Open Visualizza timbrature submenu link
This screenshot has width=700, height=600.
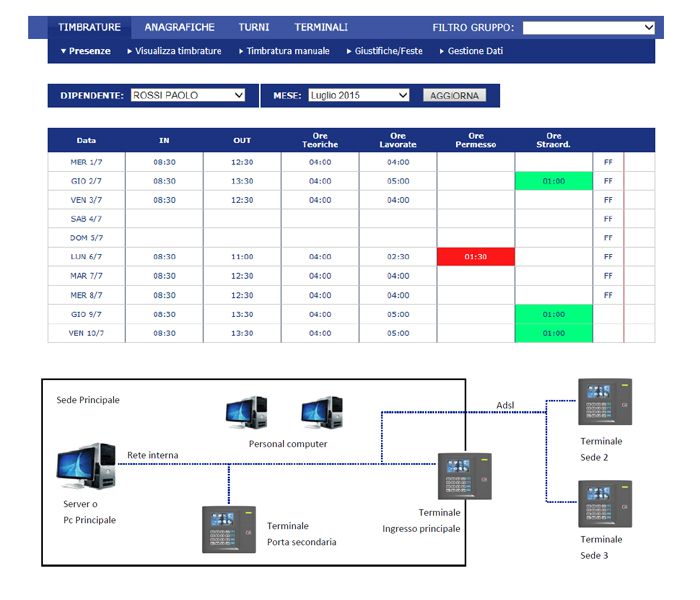click(x=174, y=51)
